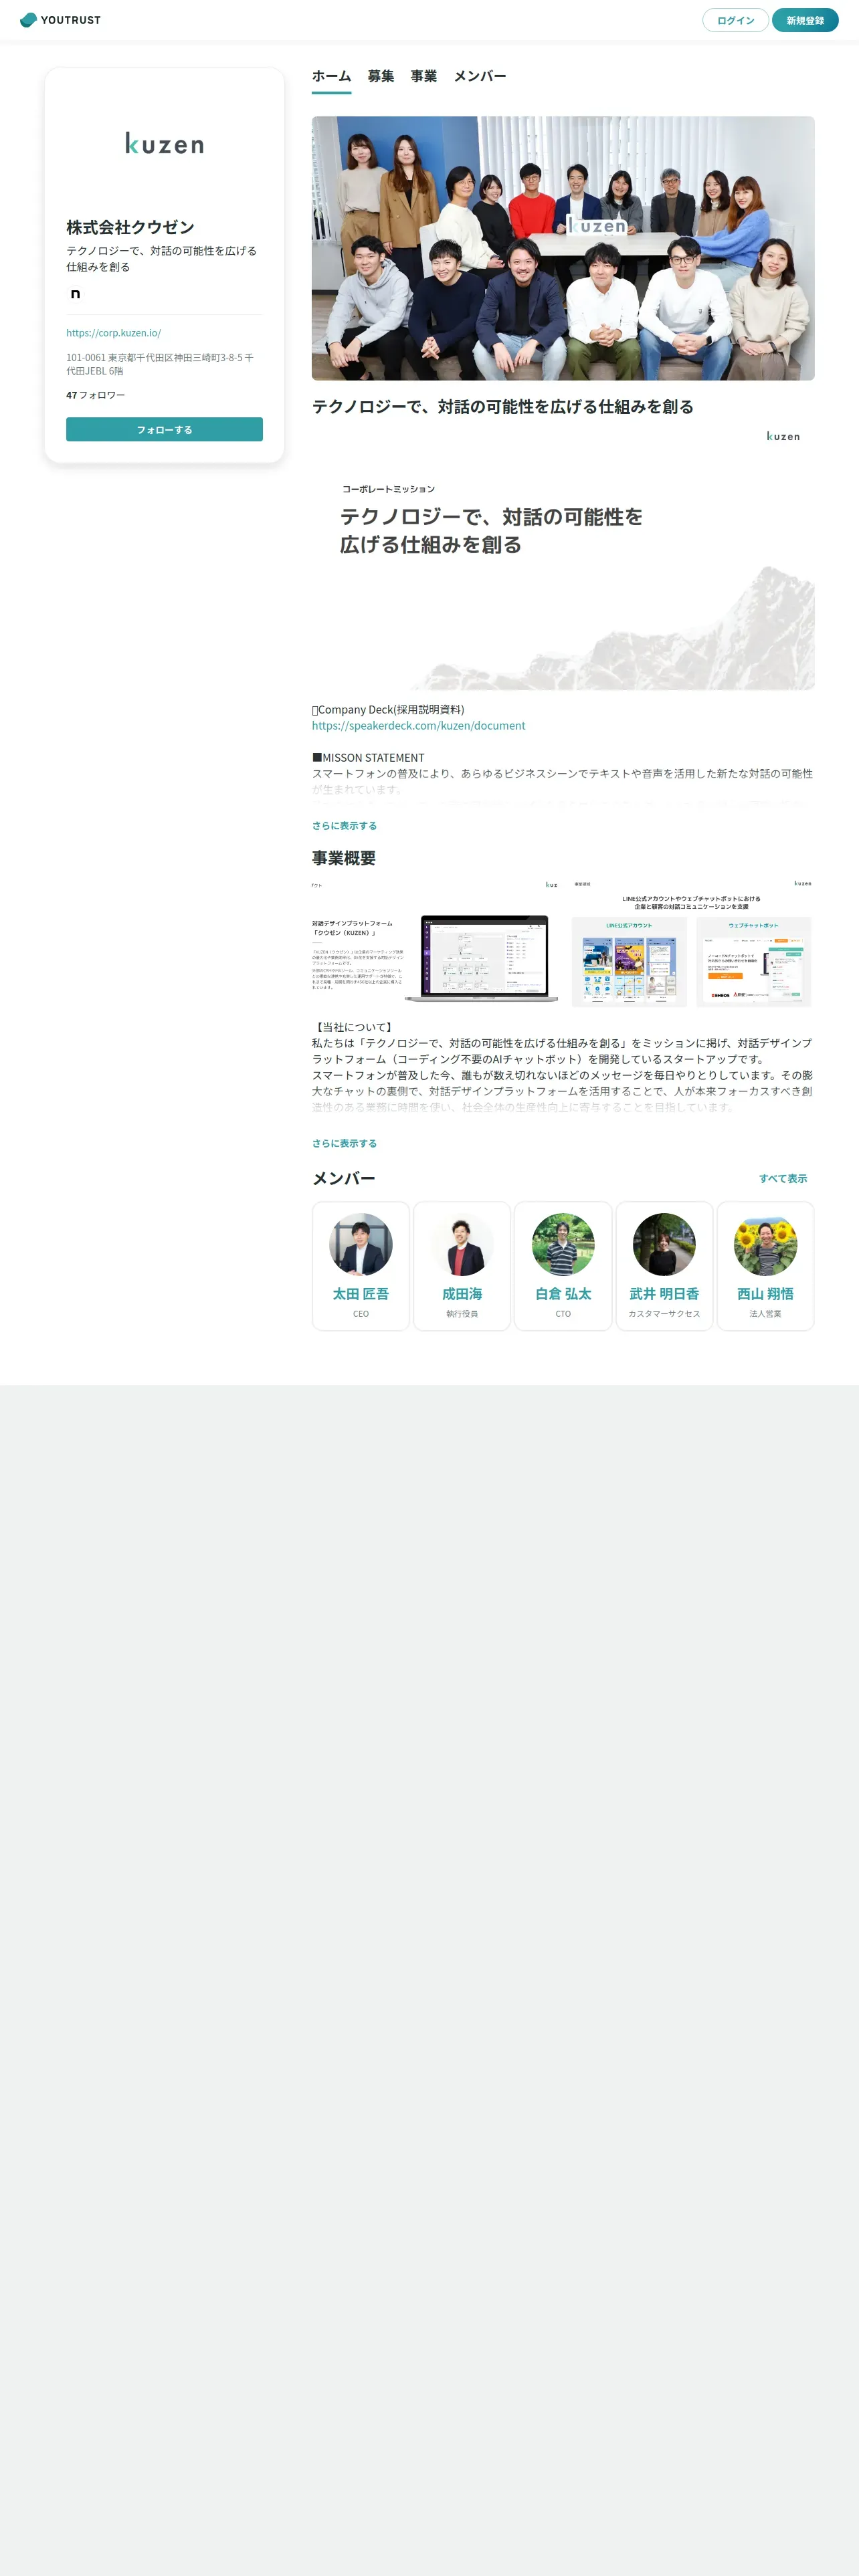859x2576 pixels.
Task: Click the 株式会社クウゼン company name
Action: (x=130, y=227)
